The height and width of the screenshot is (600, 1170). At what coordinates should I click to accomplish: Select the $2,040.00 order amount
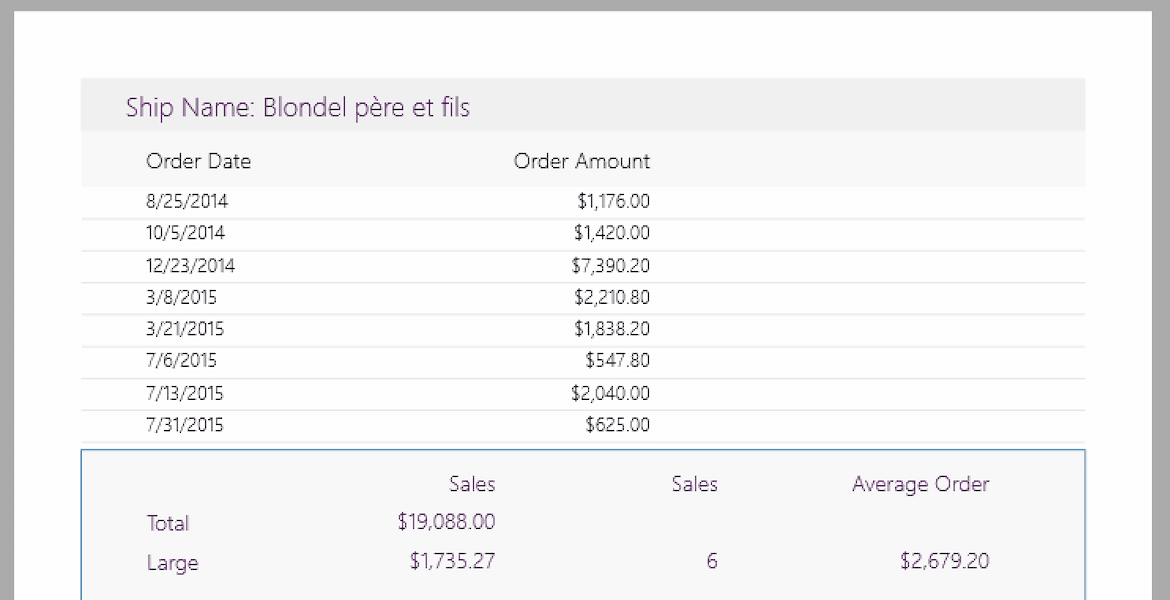(610, 393)
